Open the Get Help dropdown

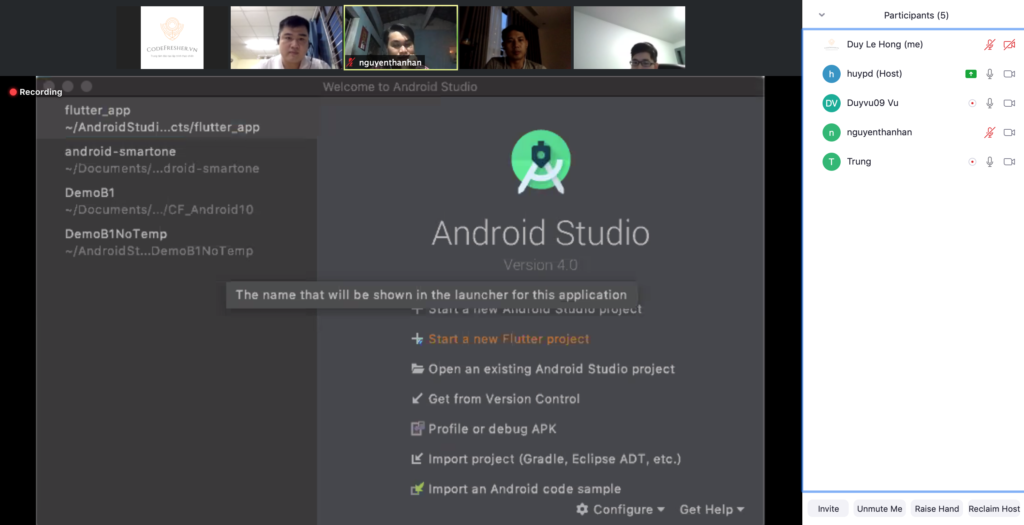(x=711, y=509)
